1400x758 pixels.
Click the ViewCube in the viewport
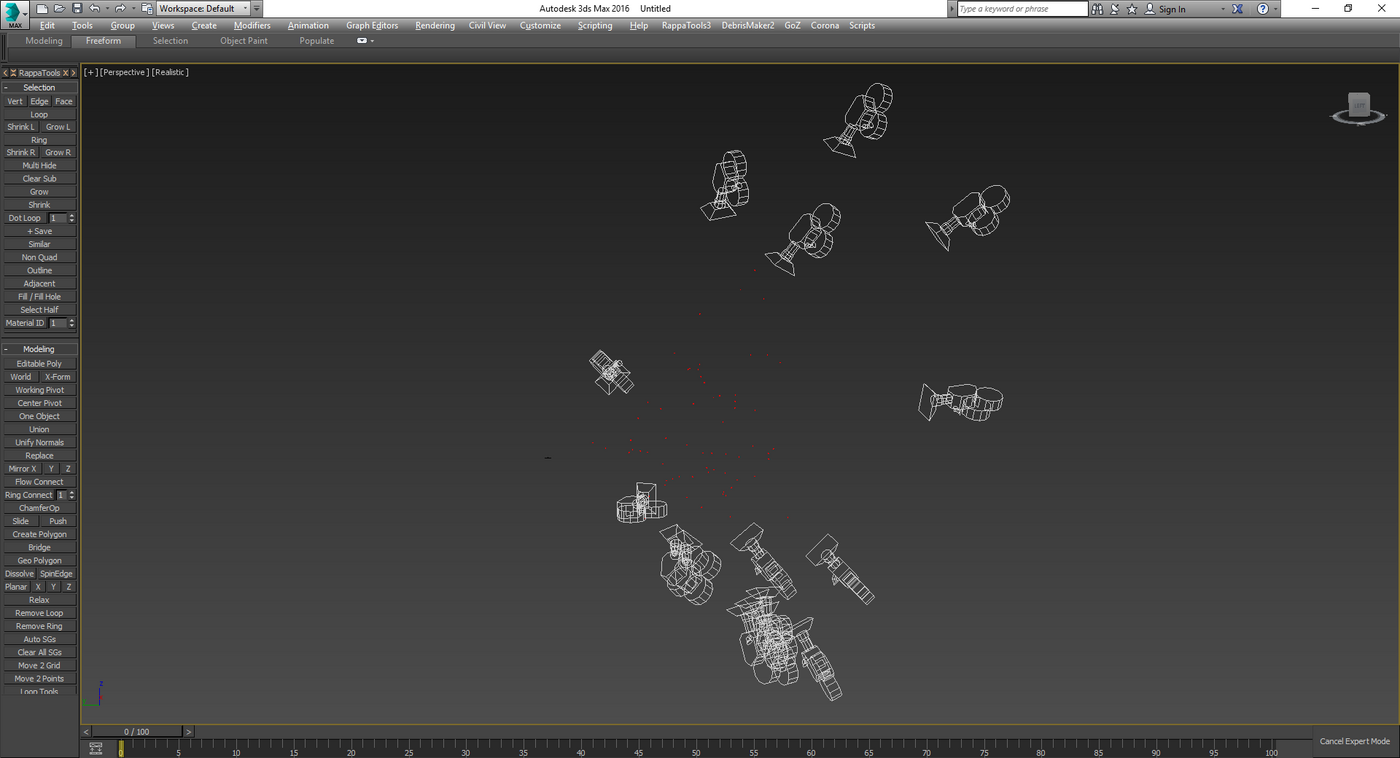tap(1358, 108)
